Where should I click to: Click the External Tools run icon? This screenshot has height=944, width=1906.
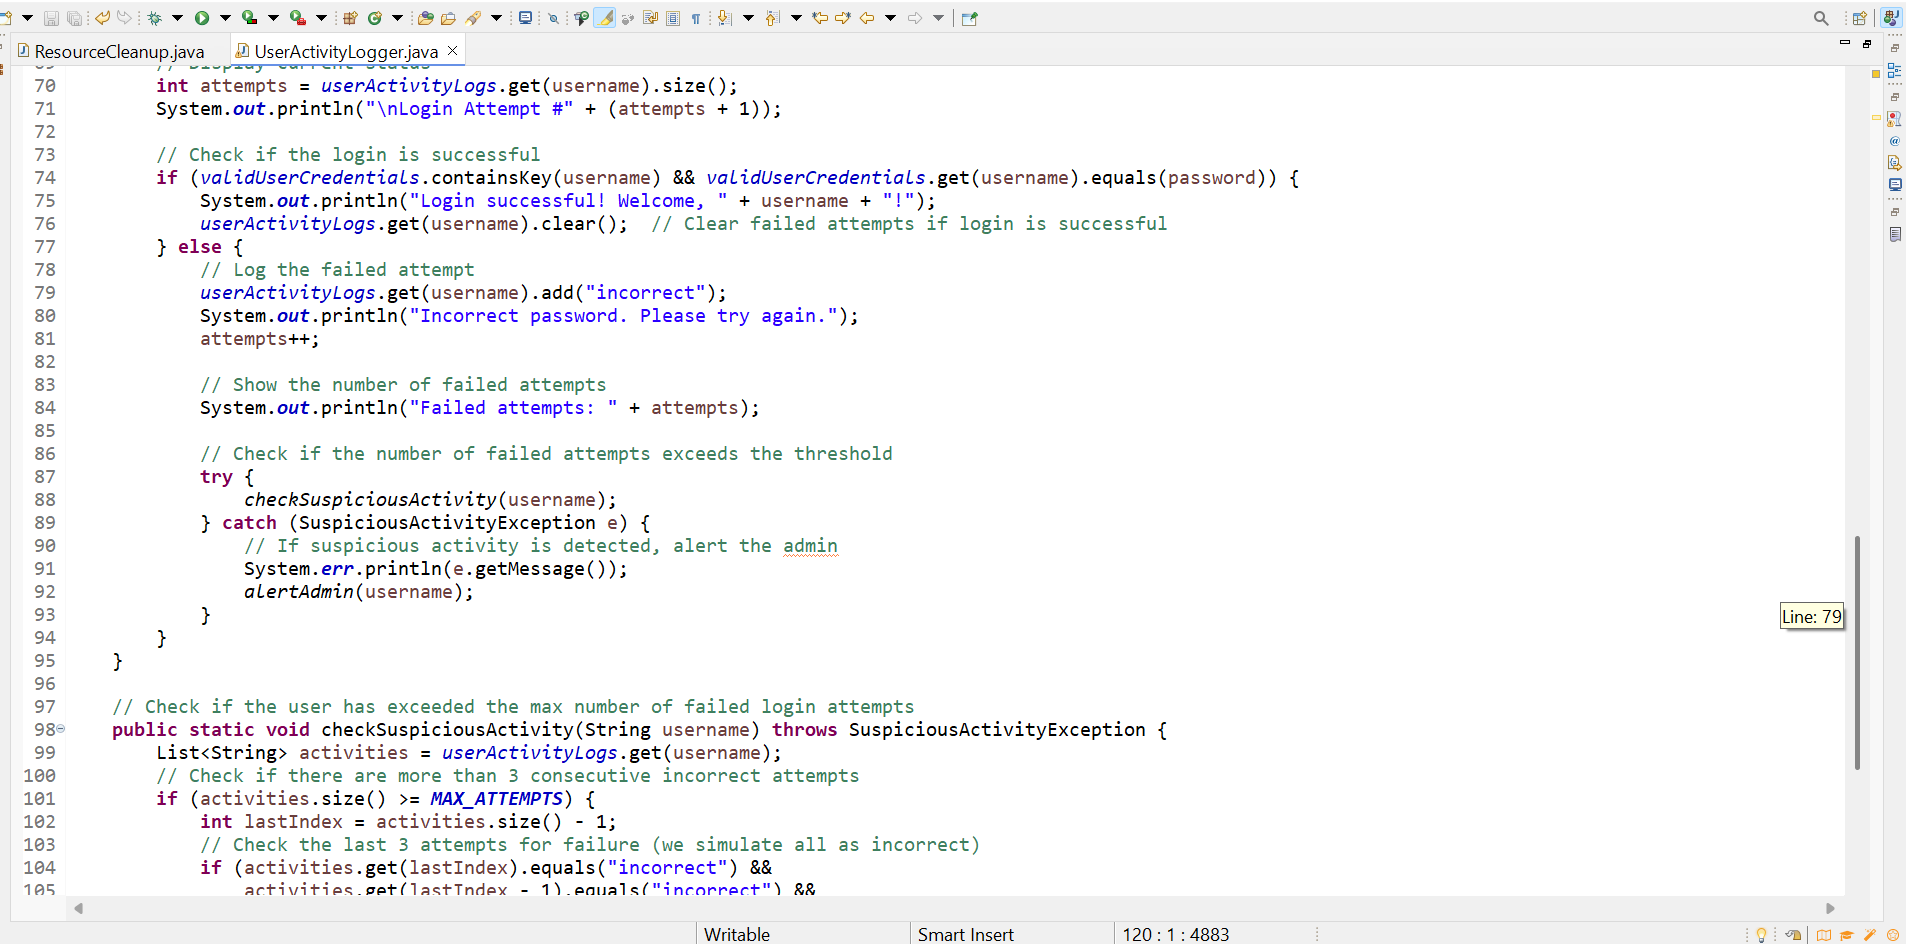pos(297,18)
